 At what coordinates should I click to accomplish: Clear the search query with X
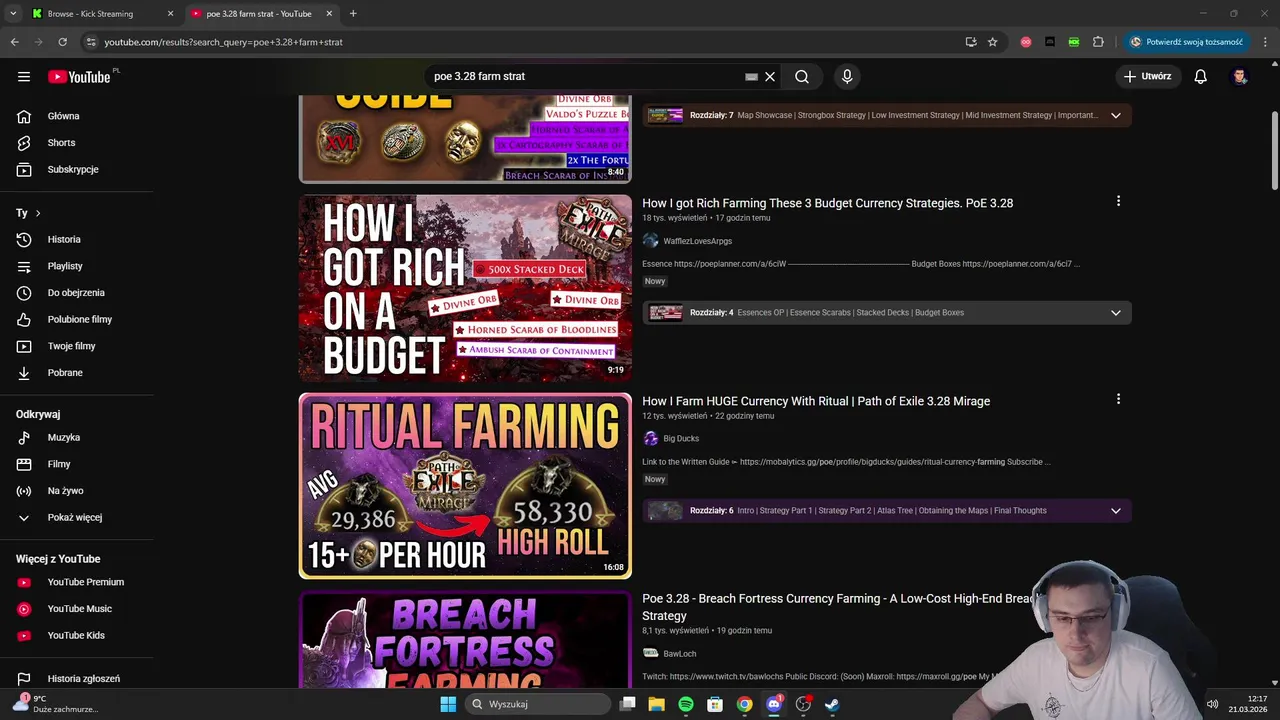(770, 76)
